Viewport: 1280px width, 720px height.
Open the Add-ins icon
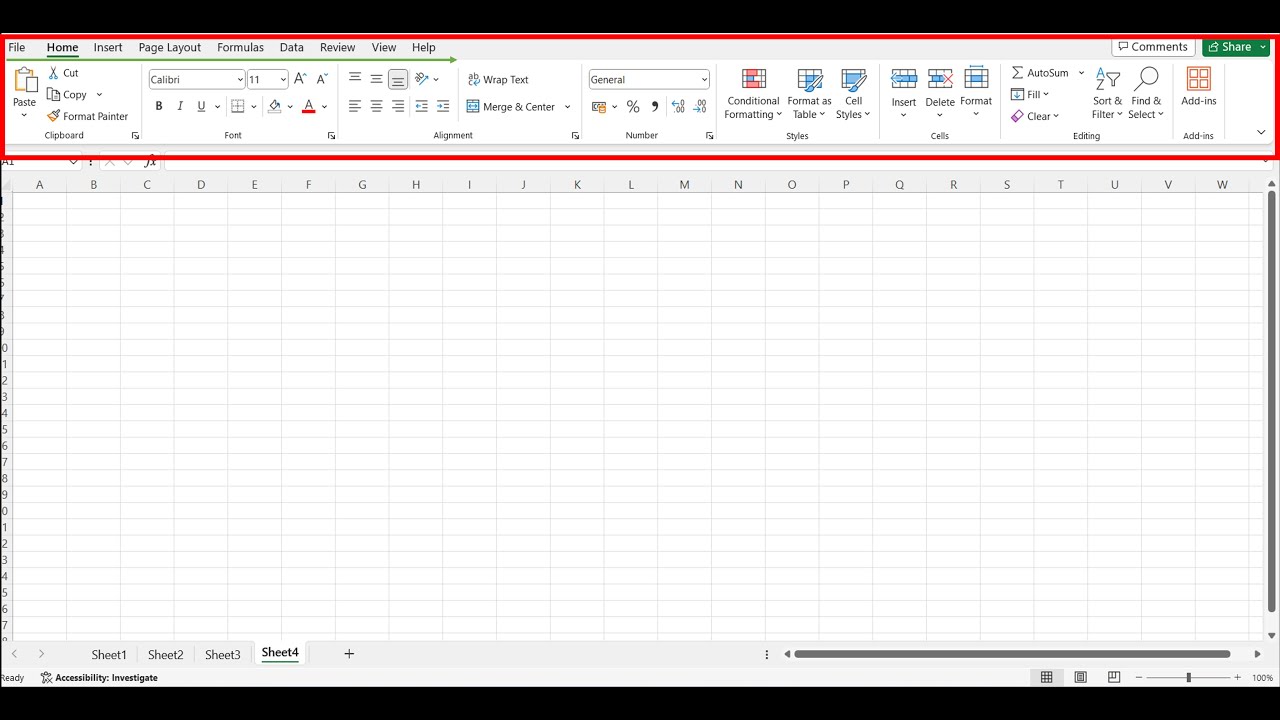click(x=1199, y=79)
